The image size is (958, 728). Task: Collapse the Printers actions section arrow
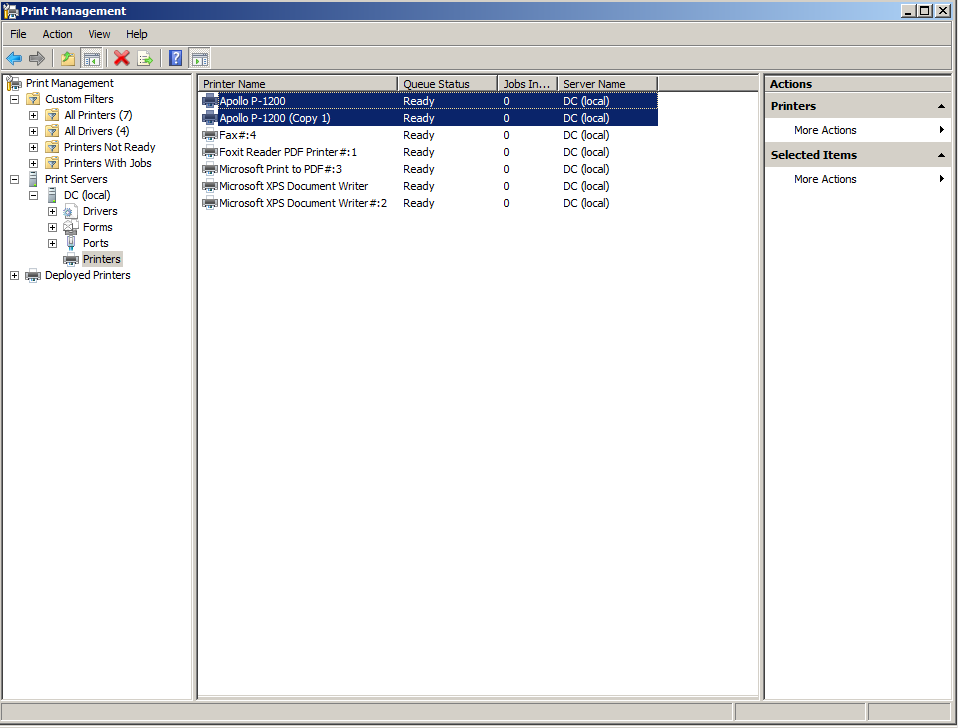coord(941,106)
